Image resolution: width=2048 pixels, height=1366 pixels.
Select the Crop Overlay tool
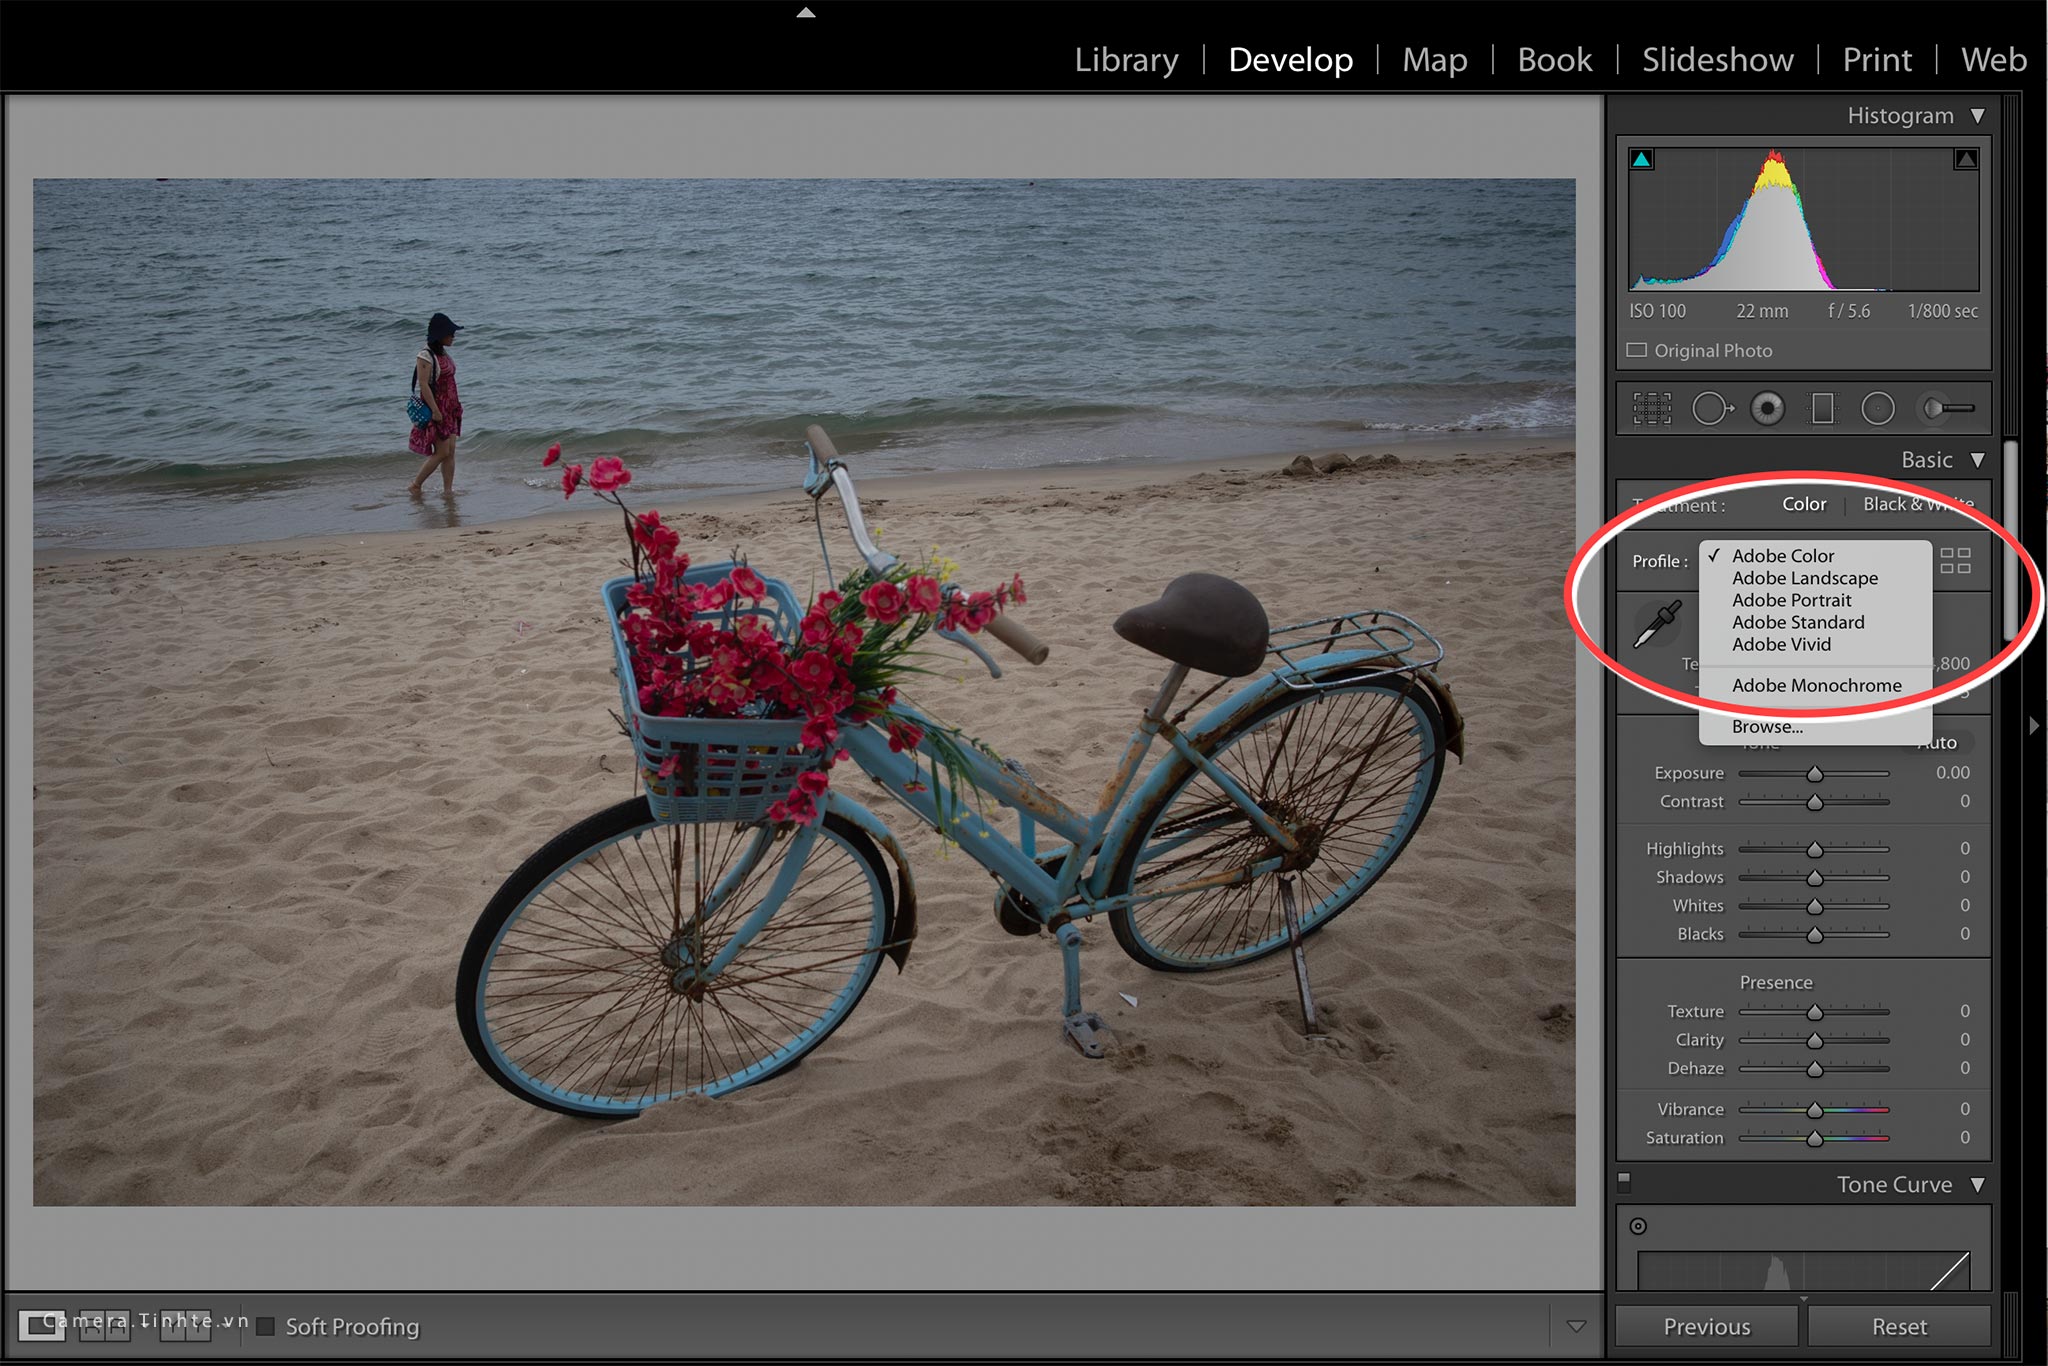(x=1652, y=408)
